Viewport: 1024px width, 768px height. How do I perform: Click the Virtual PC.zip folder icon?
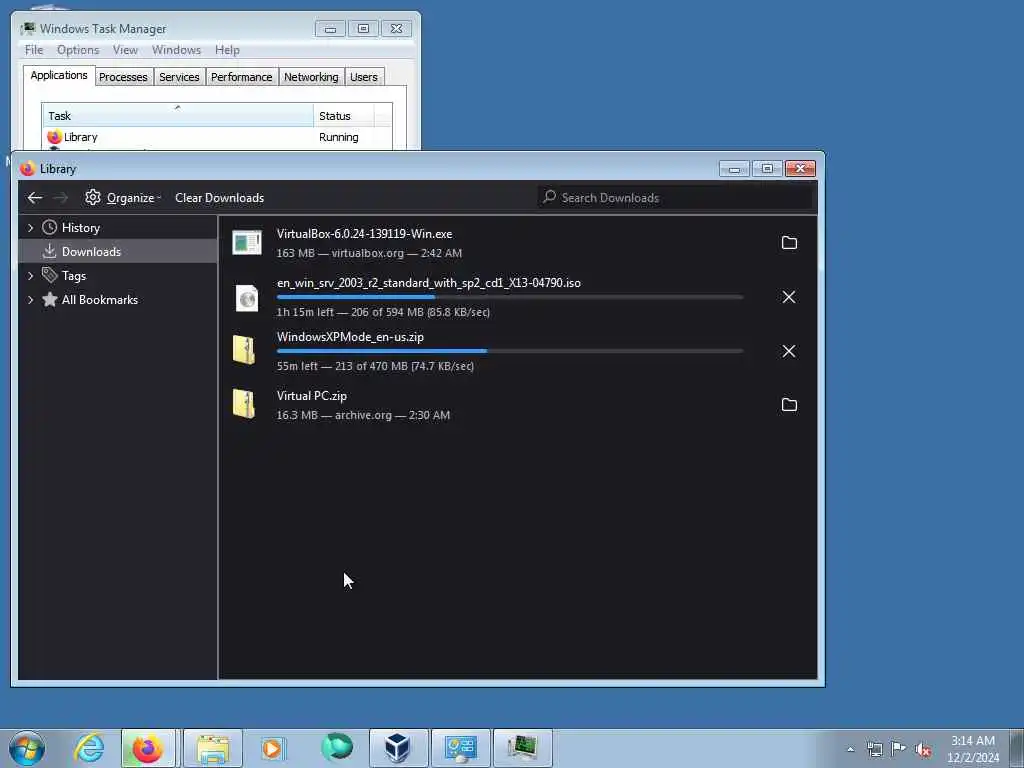click(244, 404)
